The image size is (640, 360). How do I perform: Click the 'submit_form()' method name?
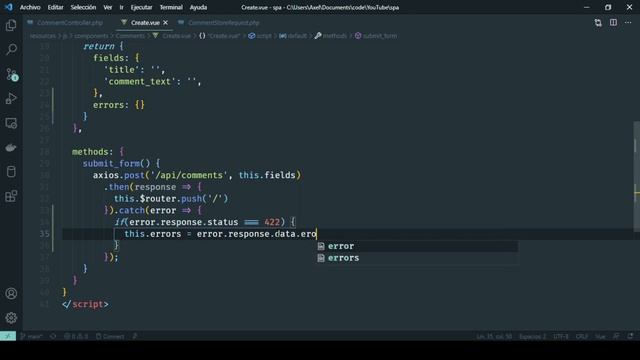click(x=111, y=164)
